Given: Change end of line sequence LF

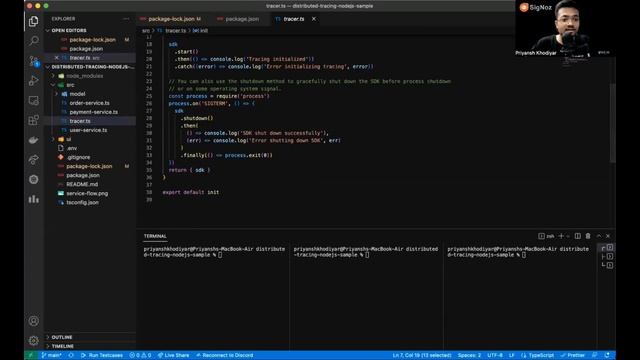Looking at the screenshot, I should click(511, 355).
